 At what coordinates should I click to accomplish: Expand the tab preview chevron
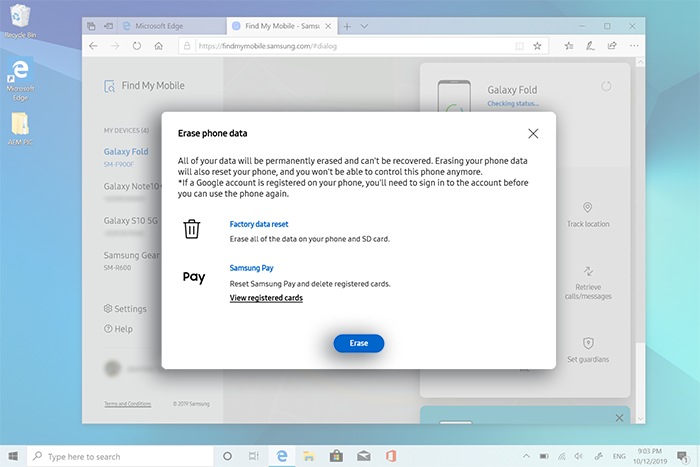tap(364, 26)
